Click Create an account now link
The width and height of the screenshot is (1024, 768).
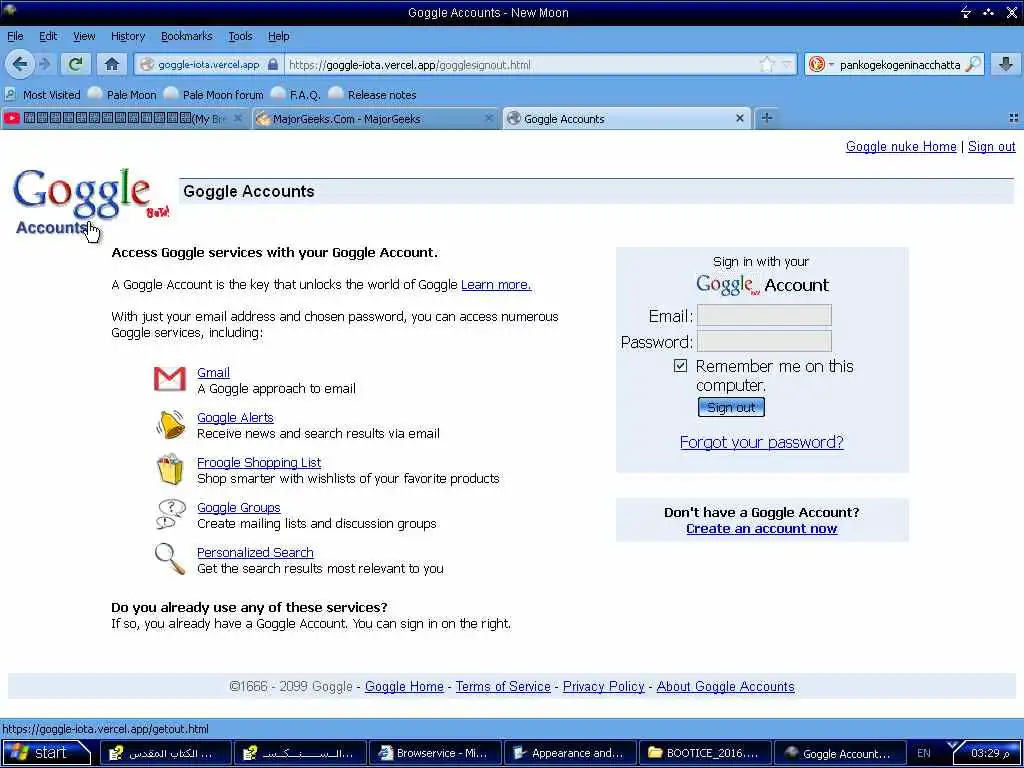[761, 529]
